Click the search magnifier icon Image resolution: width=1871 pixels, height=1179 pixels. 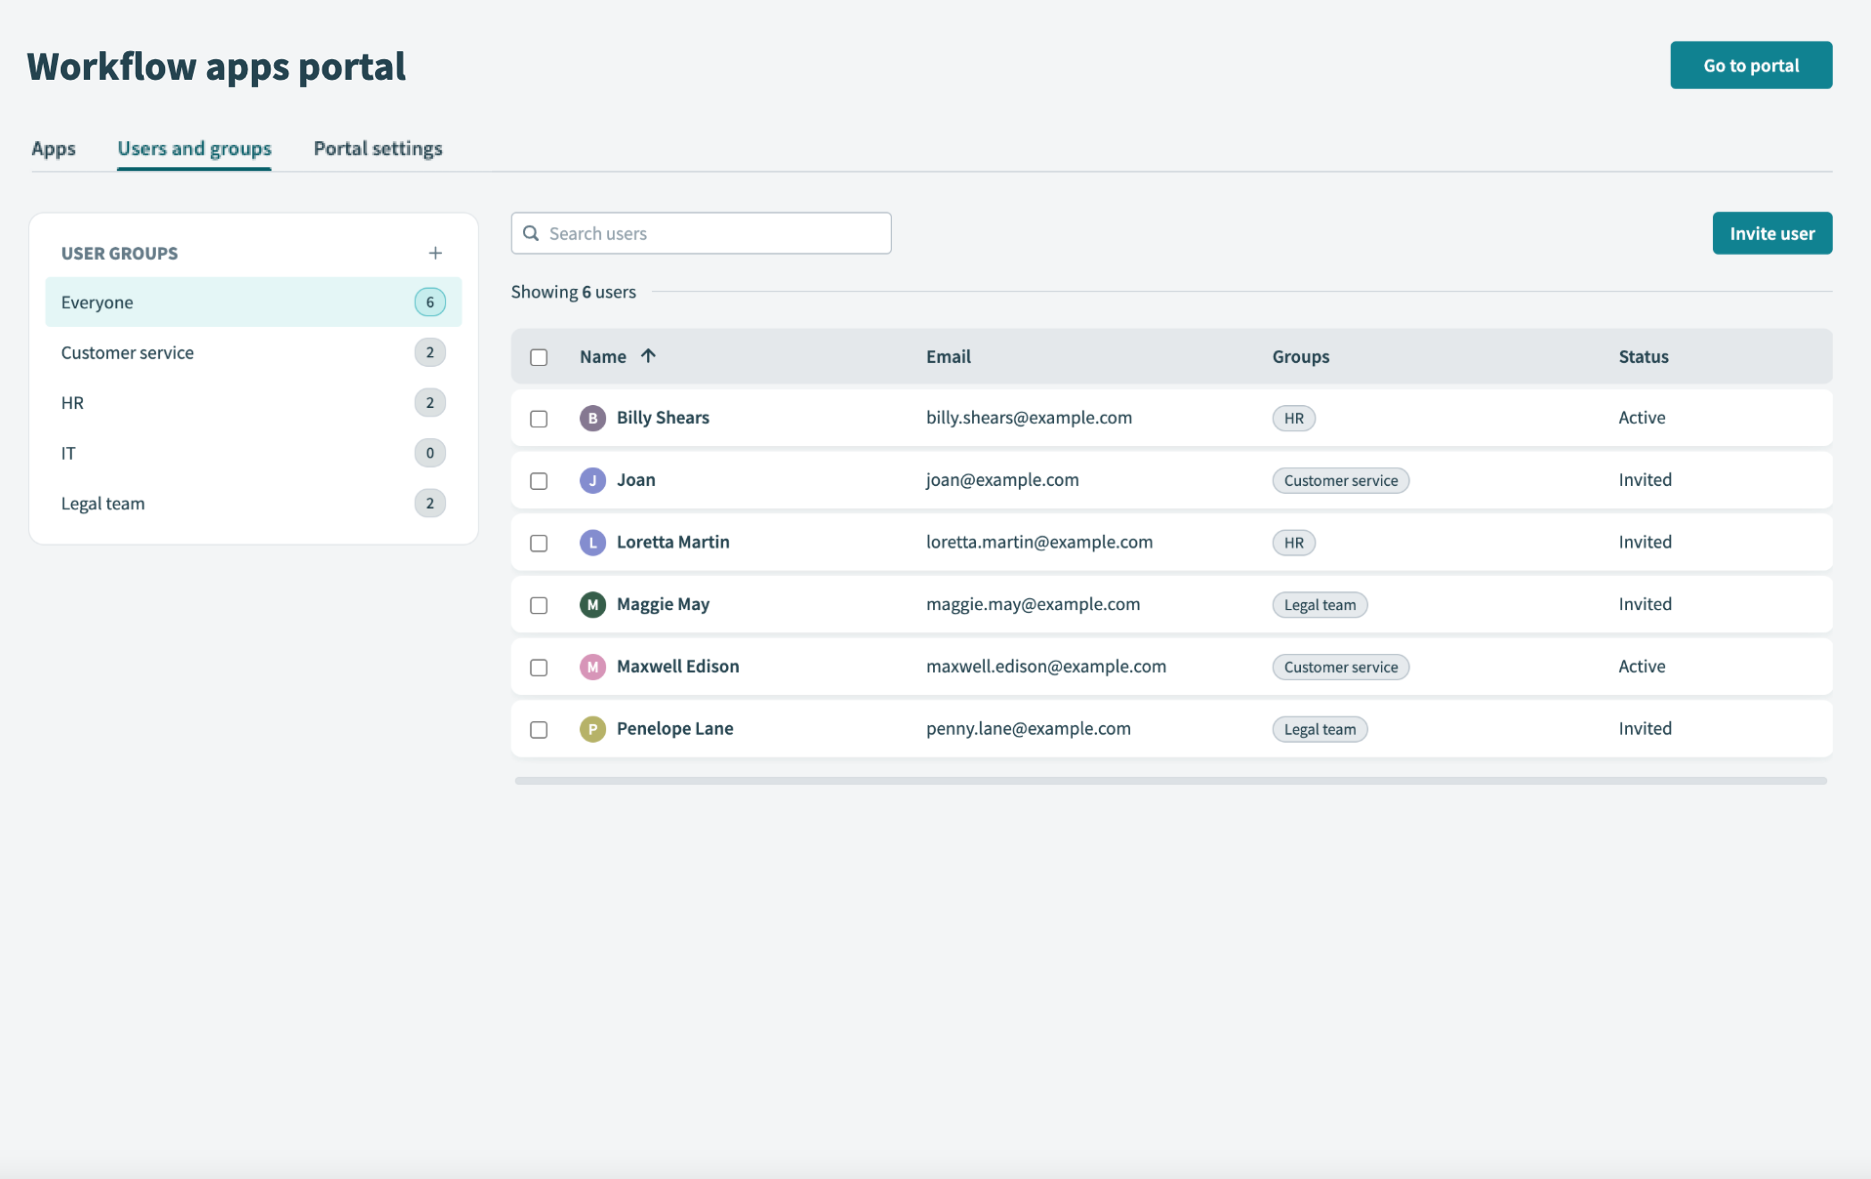(531, 233)
